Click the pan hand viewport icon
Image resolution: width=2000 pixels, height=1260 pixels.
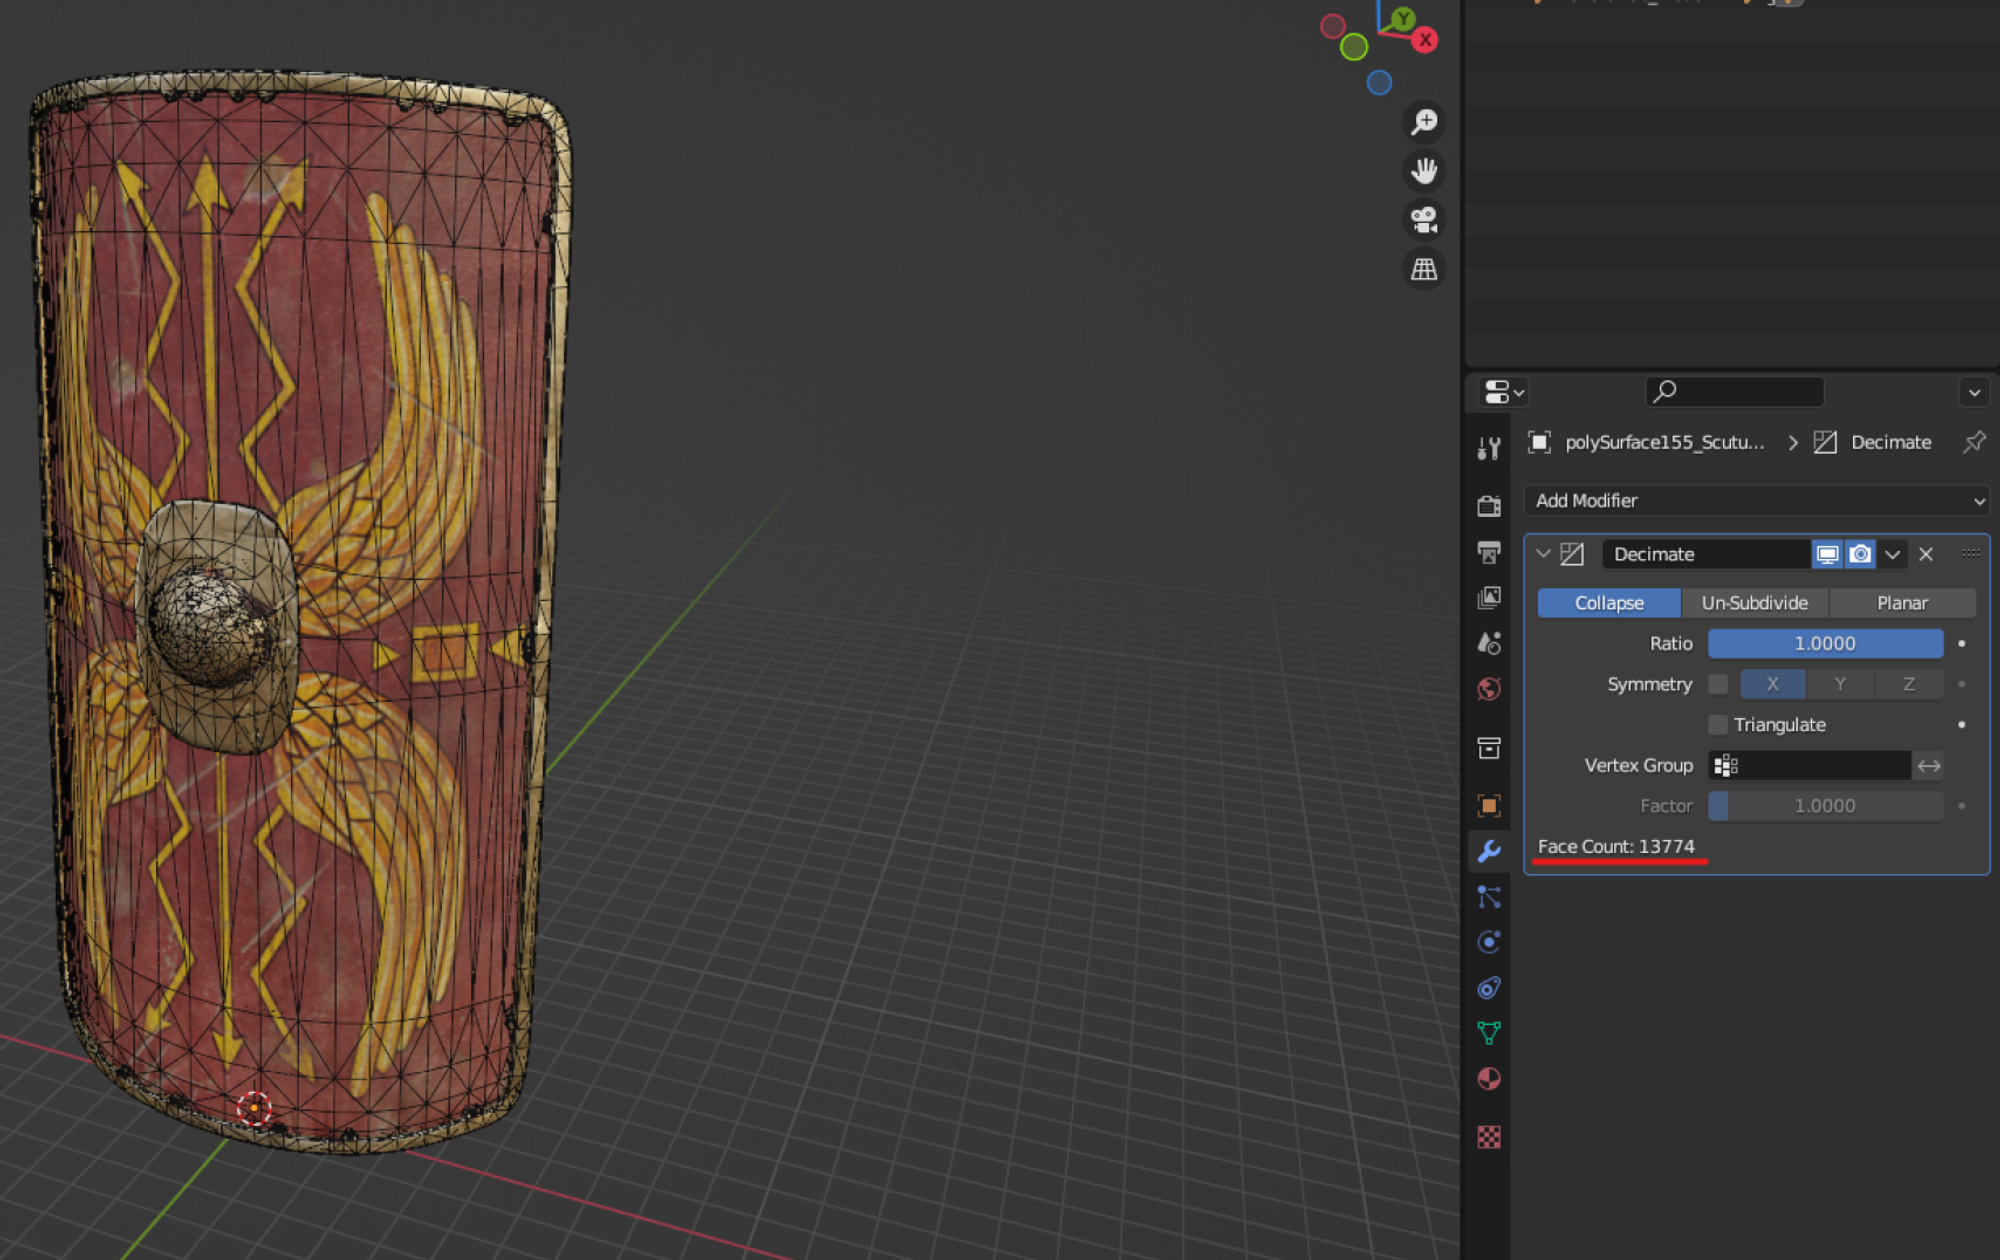[x=1424, y=171]
